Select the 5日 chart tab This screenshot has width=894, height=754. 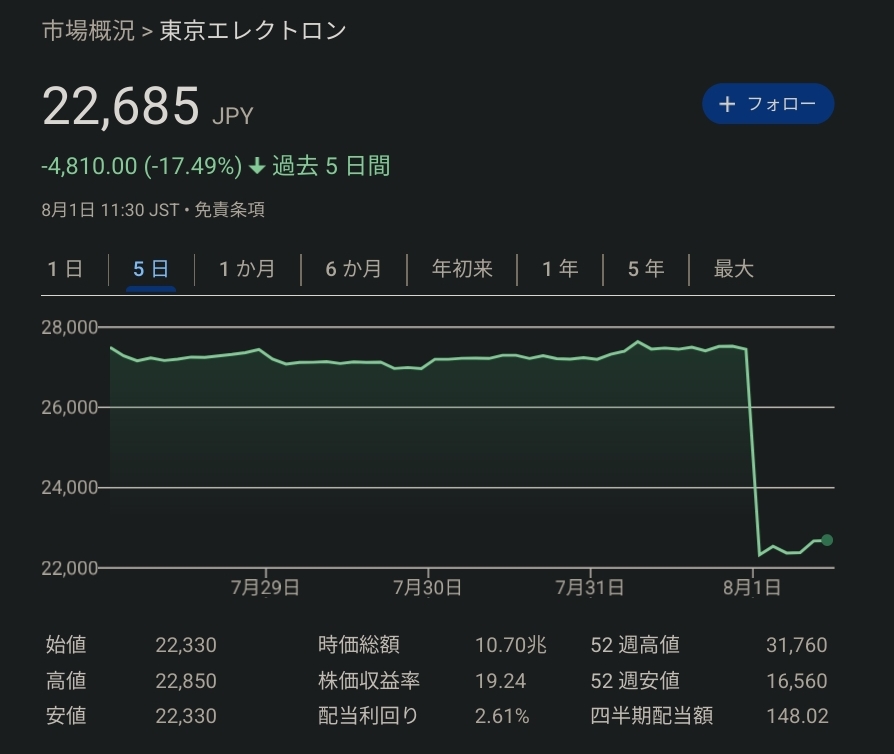tap(151, 269)
